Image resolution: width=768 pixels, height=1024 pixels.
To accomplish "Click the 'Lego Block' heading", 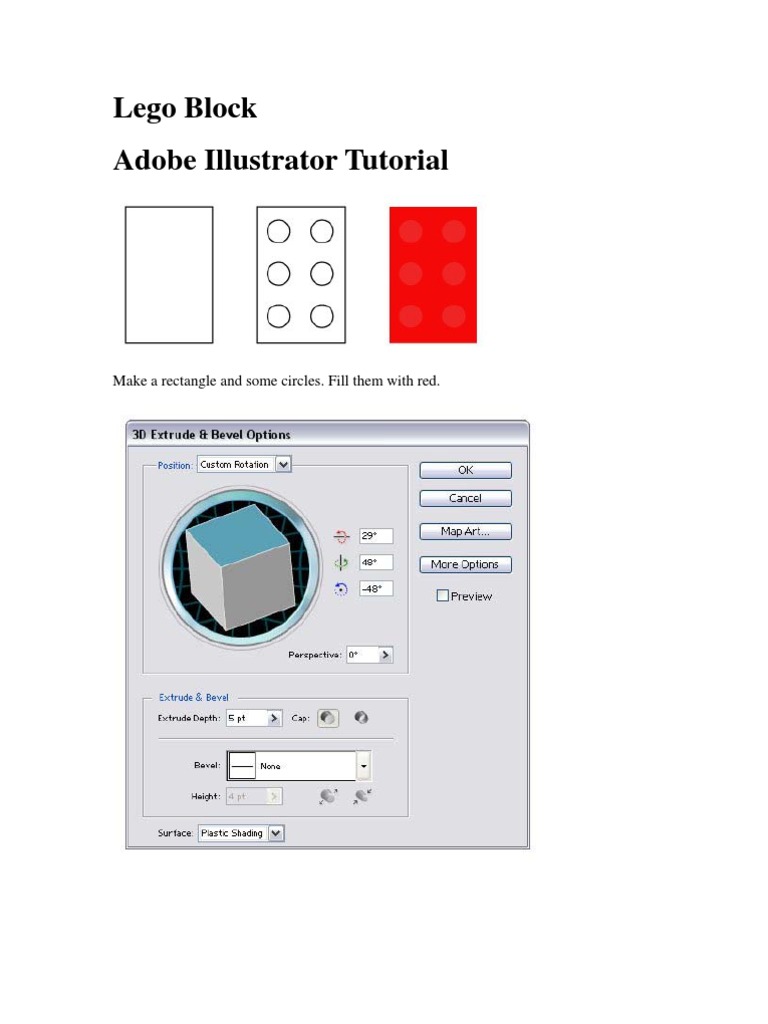I will point(185,108).
